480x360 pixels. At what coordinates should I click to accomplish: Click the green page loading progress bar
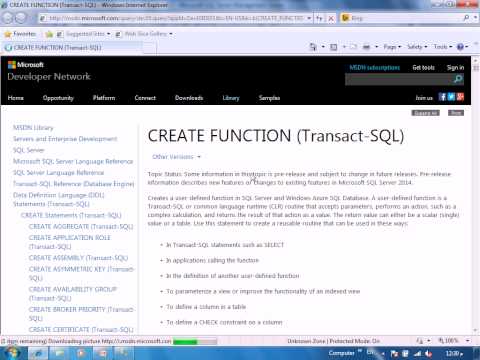195,341
